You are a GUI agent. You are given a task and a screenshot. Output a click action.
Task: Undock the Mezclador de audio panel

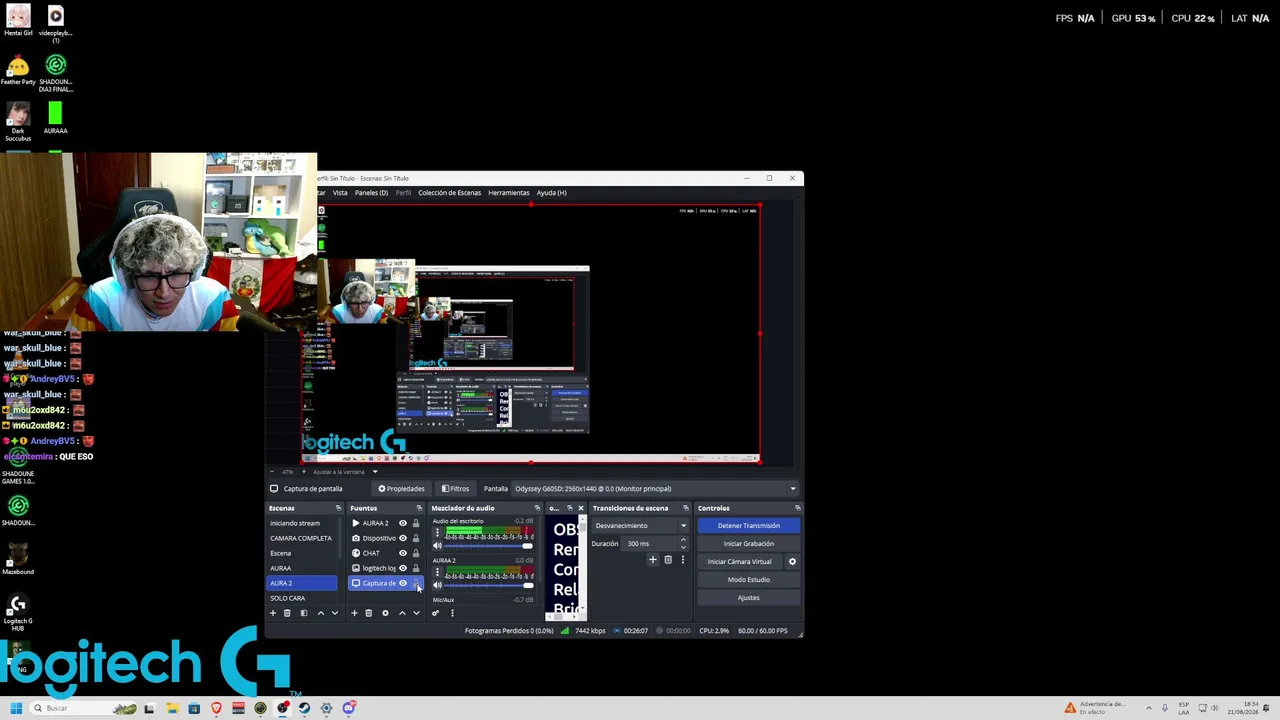click(x=537, y=508)
